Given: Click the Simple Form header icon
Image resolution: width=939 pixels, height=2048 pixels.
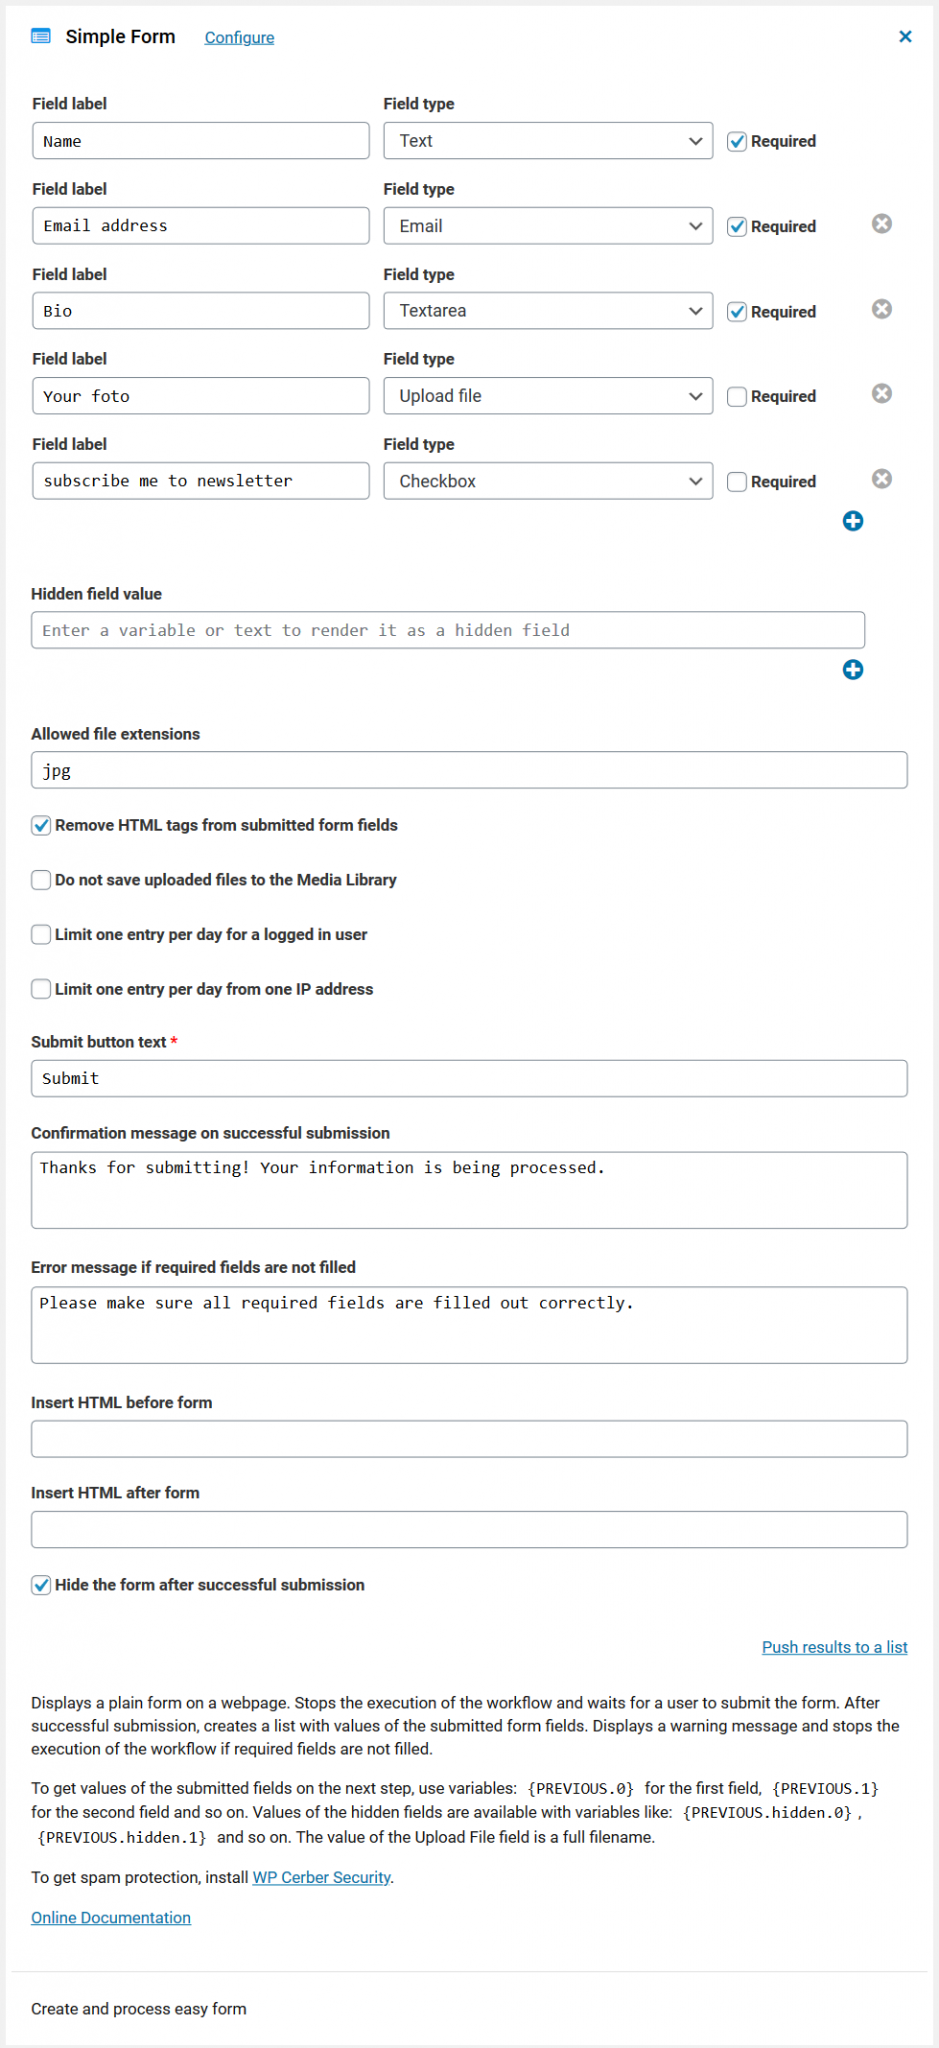Looking at the screenshot, I should point(41,36).
